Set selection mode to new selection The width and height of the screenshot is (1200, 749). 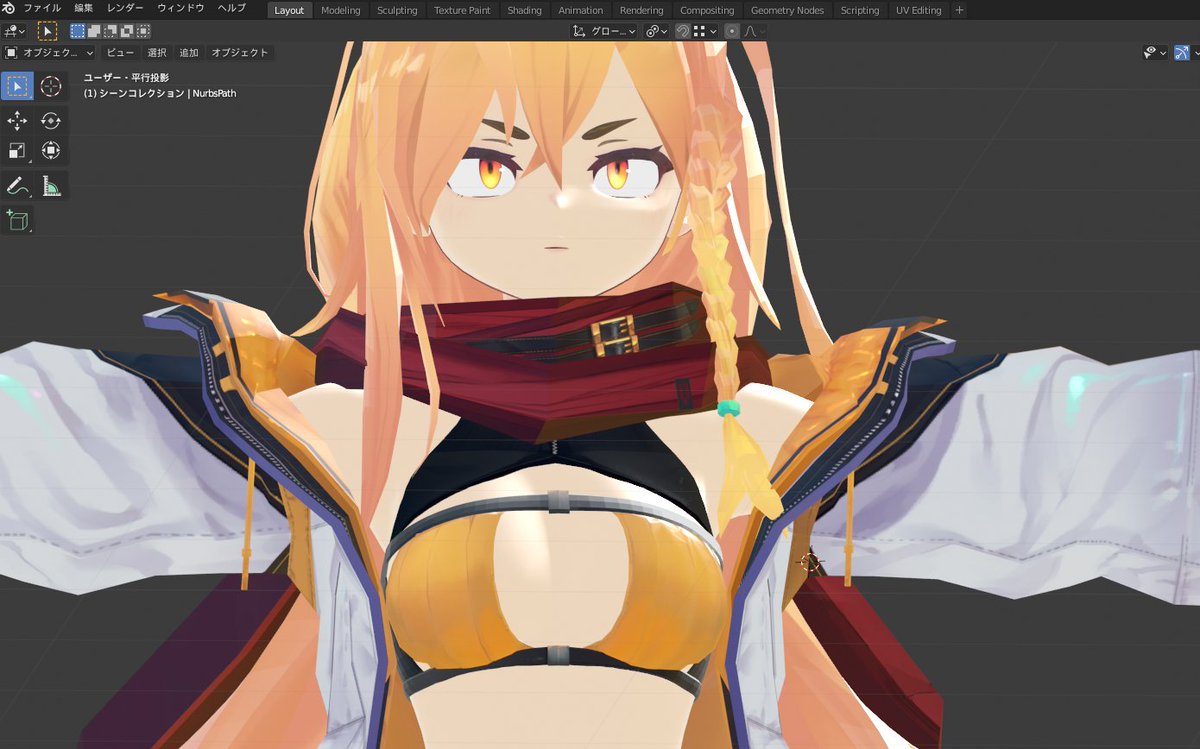click(x=77, y=31)
